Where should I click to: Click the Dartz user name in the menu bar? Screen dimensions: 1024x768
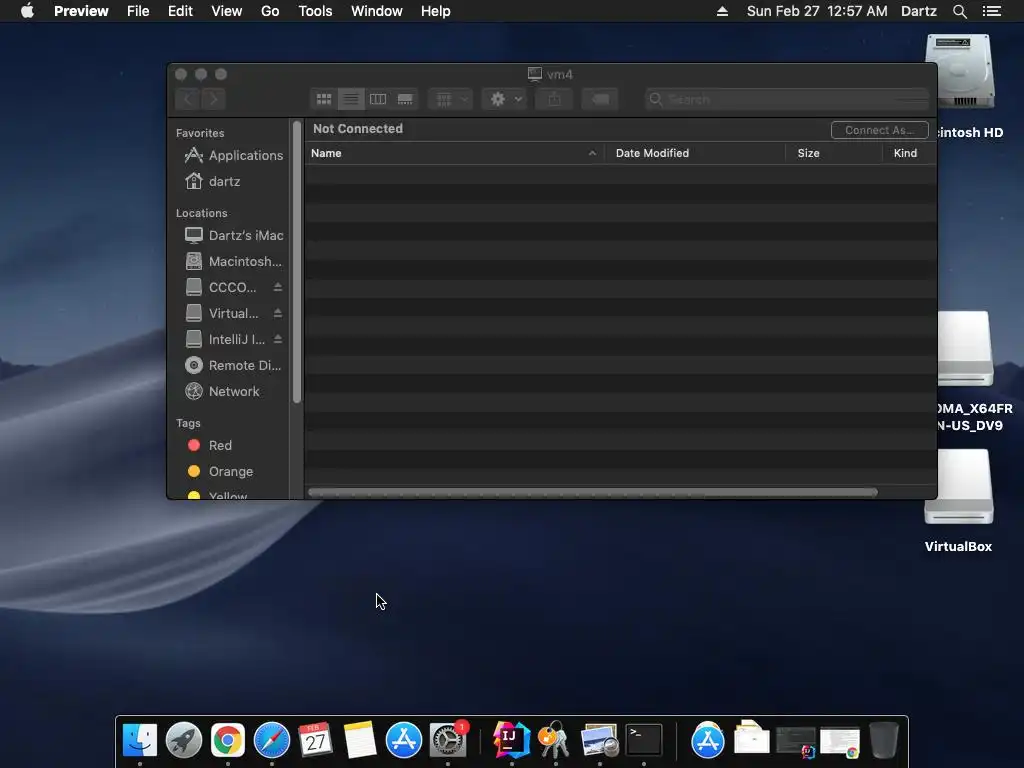pyautogui.click(x=919, y=11)
